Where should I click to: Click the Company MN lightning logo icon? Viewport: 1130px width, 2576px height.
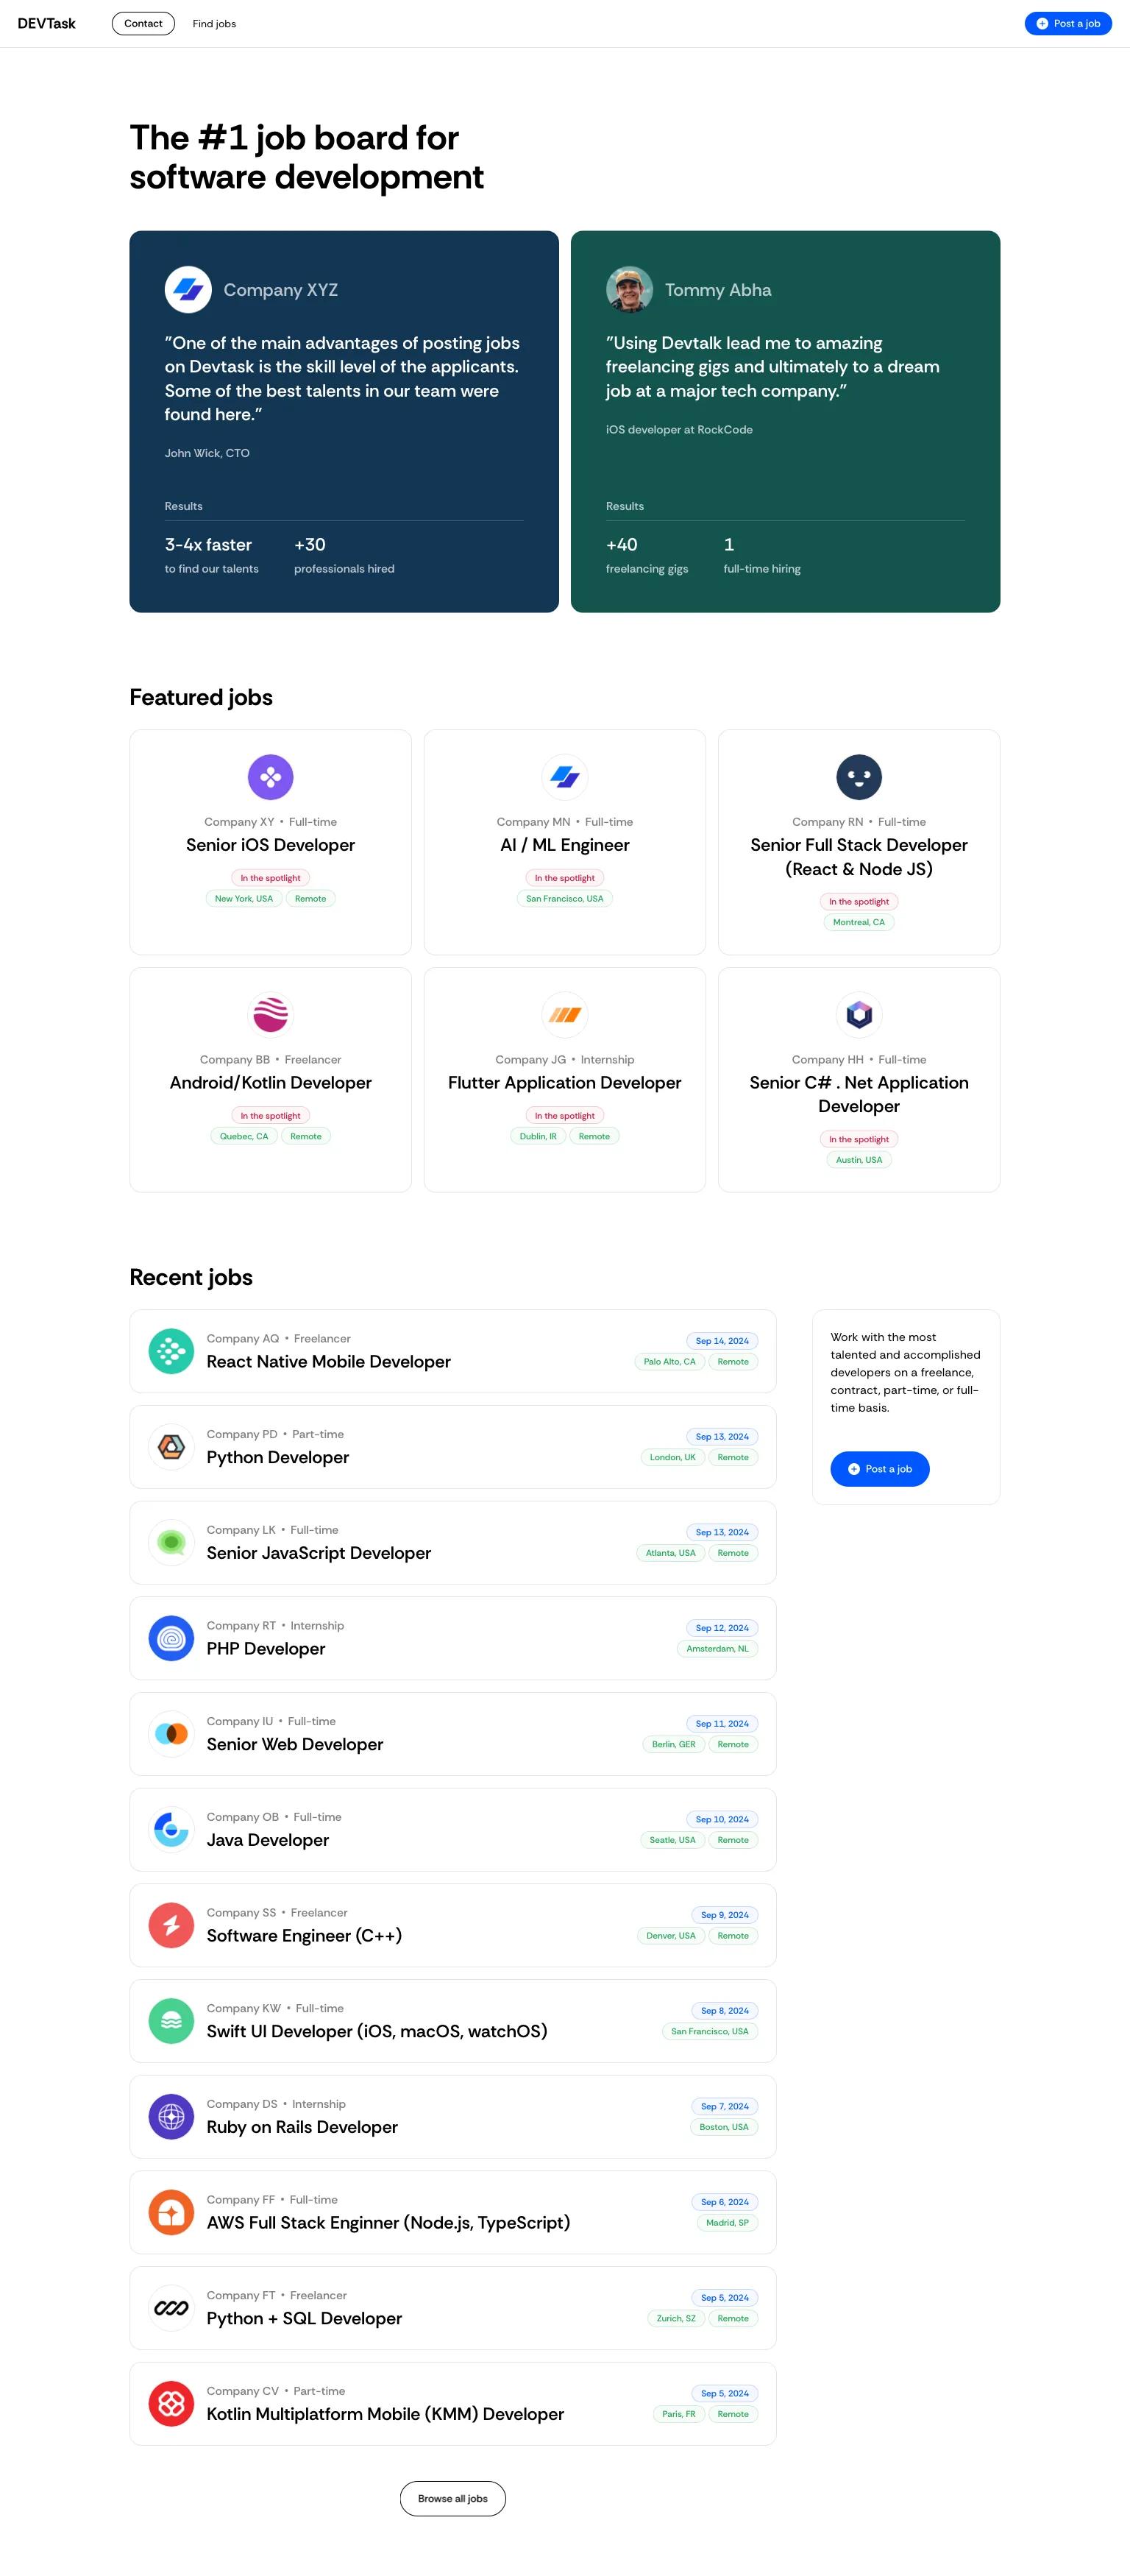[x=564, y=776]
